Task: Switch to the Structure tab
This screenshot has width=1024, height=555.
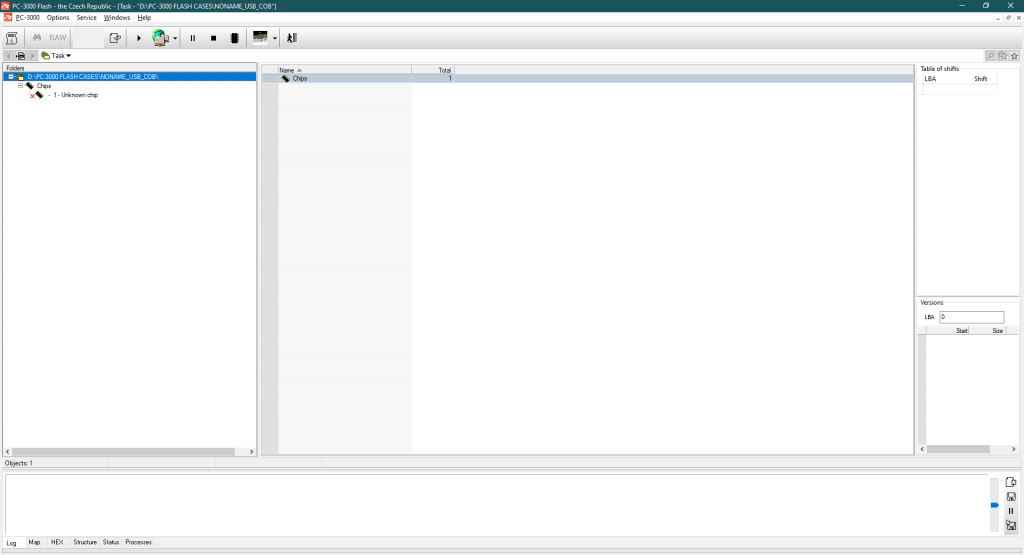Action: [85, 542]
